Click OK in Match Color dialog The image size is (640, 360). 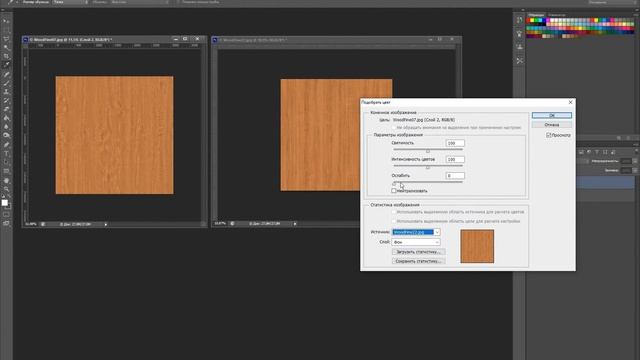(552, 116)
